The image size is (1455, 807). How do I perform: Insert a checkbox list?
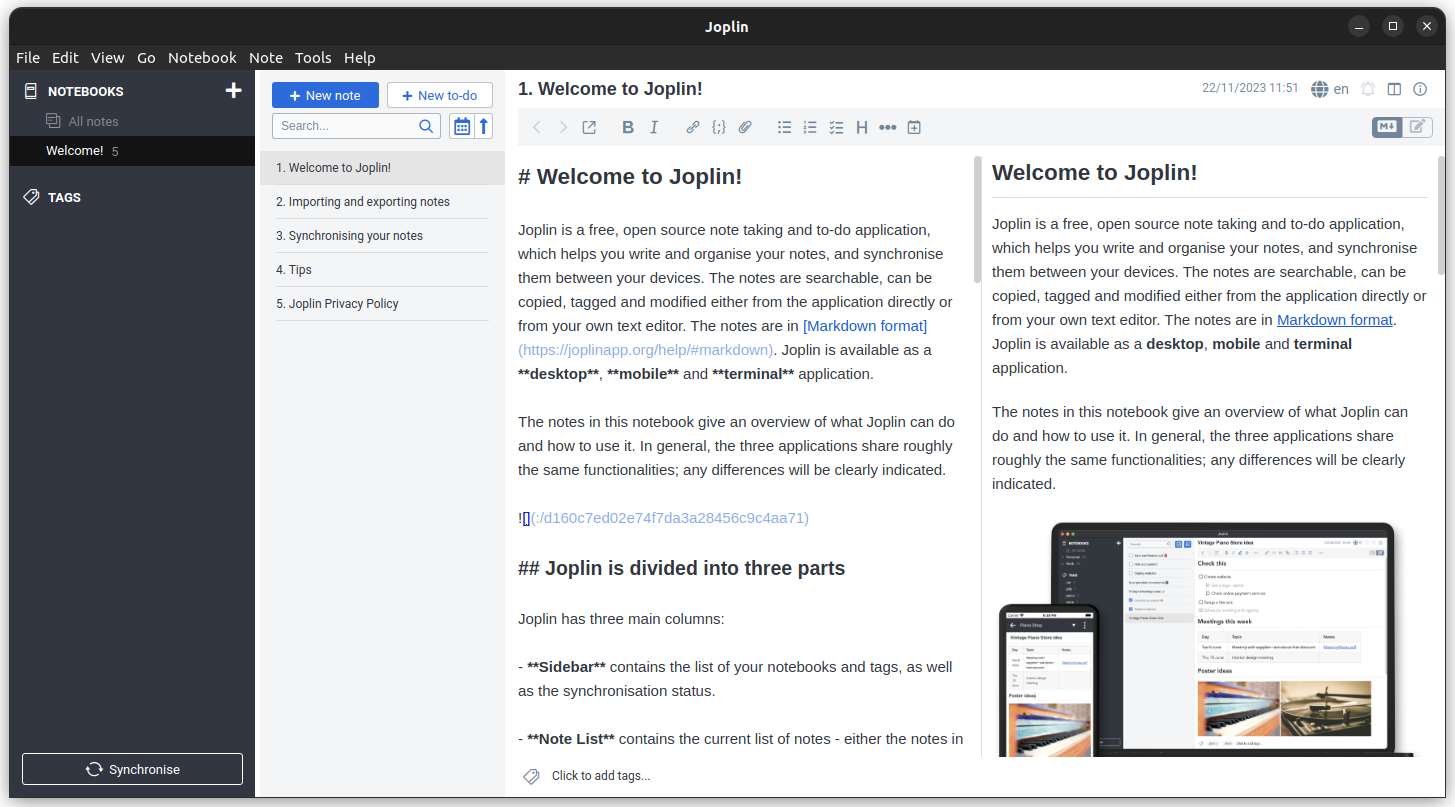837,127
